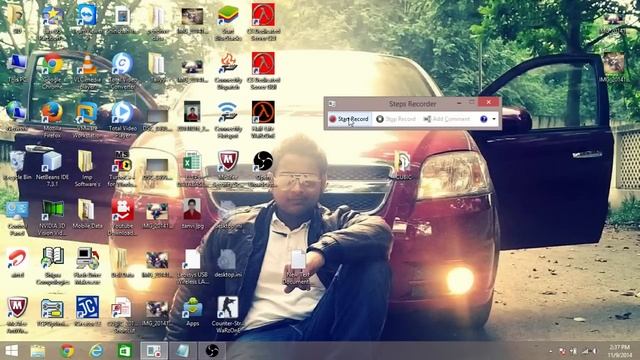Minimize the Steps Recorder window
Viewport: 640px width, 360px height.
pos(459,102)
